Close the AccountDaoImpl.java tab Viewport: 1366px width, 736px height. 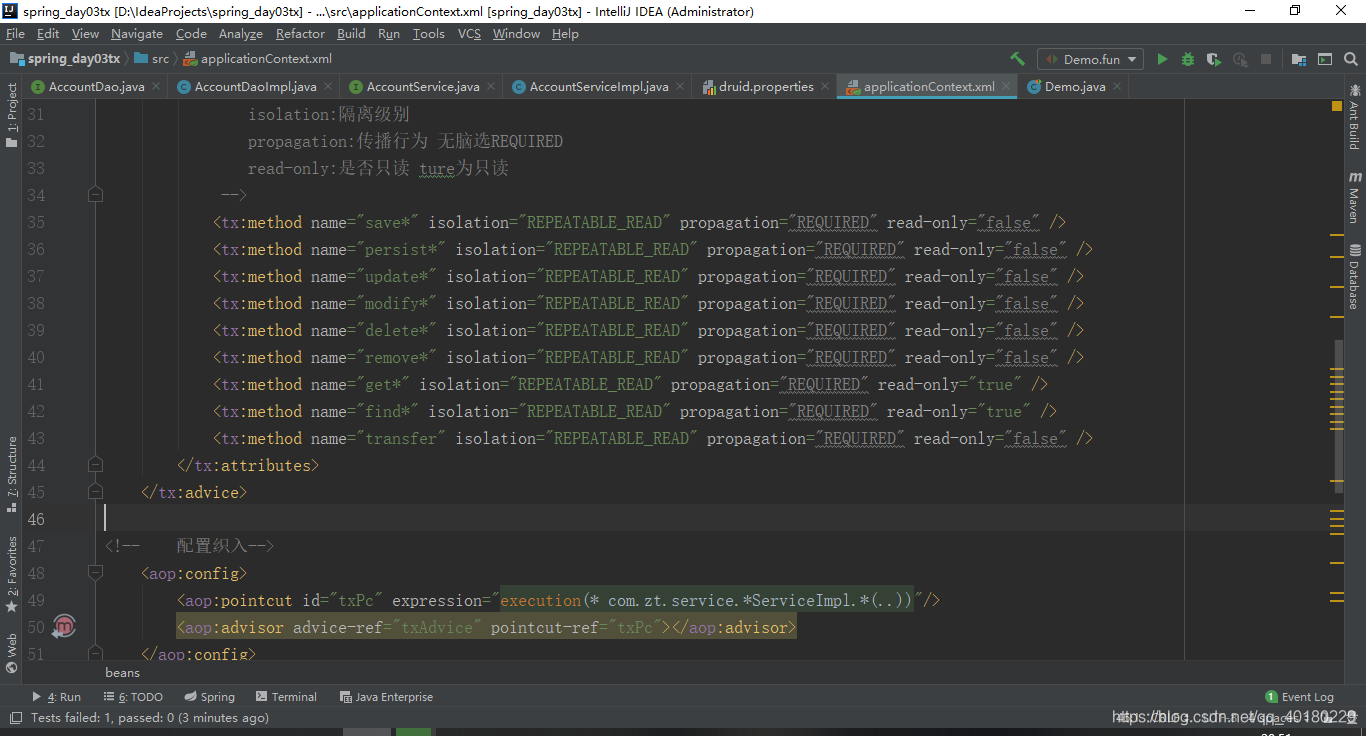pyautogui.click(x=329, y=87)
